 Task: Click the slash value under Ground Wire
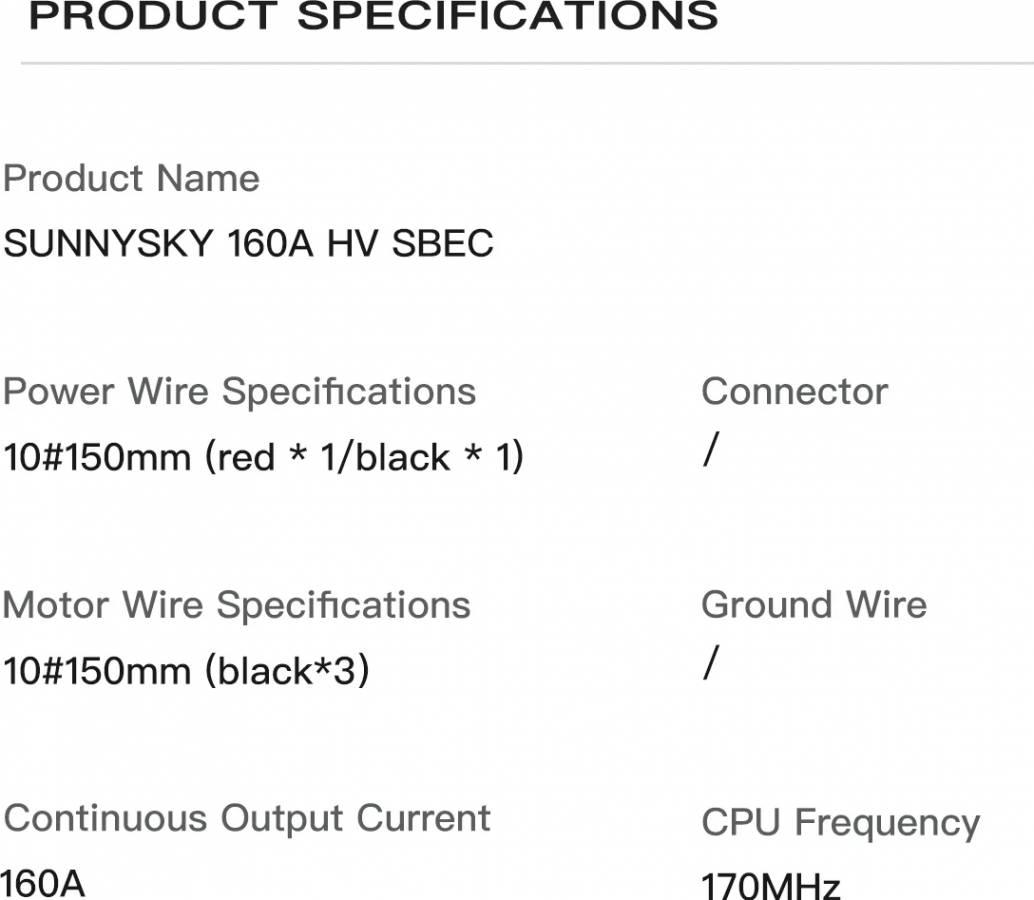click(x=710, y=662)
